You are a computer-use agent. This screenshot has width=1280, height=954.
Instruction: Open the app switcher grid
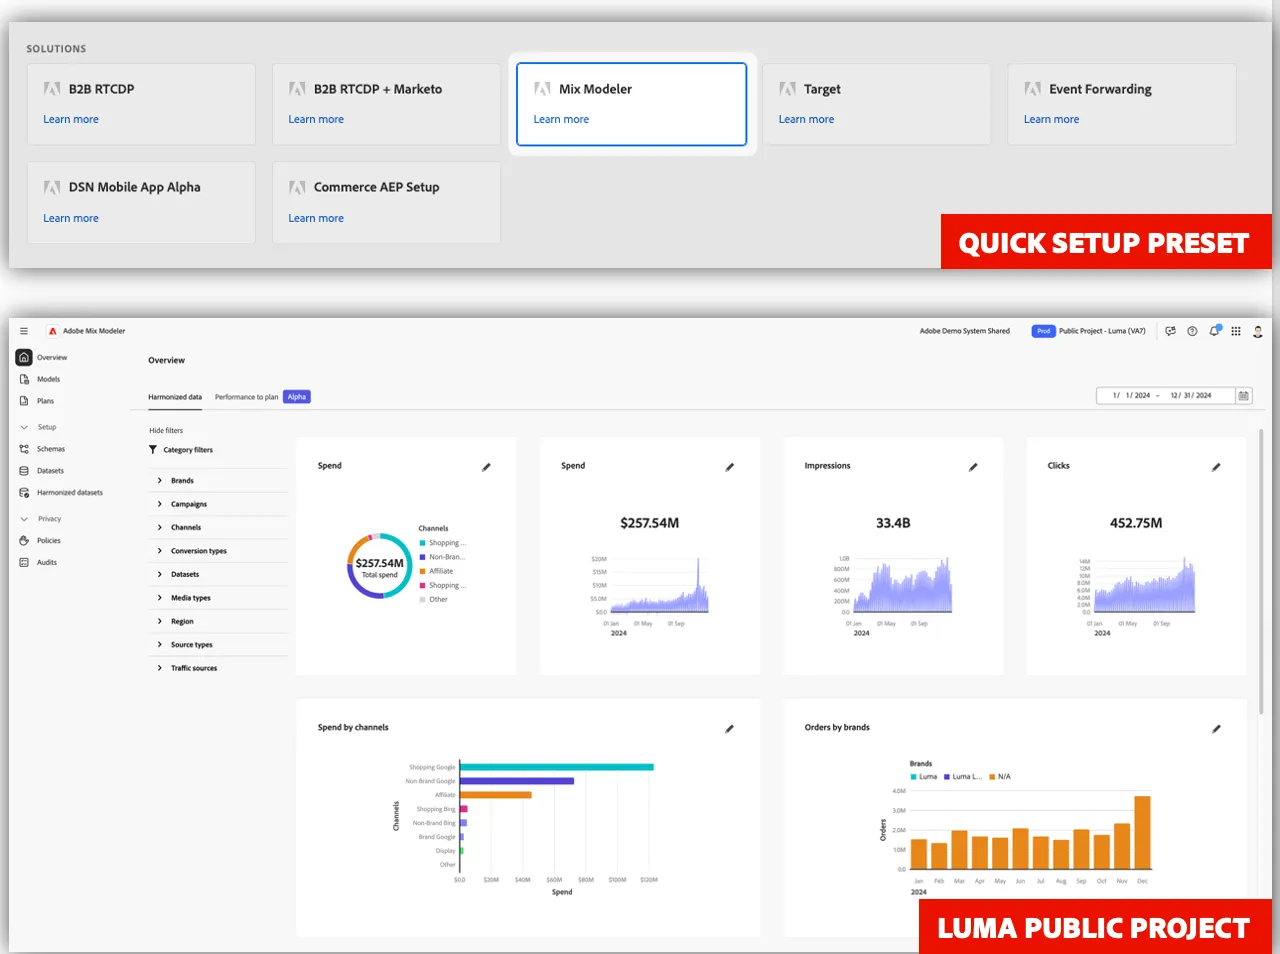tap(1236, 331)
